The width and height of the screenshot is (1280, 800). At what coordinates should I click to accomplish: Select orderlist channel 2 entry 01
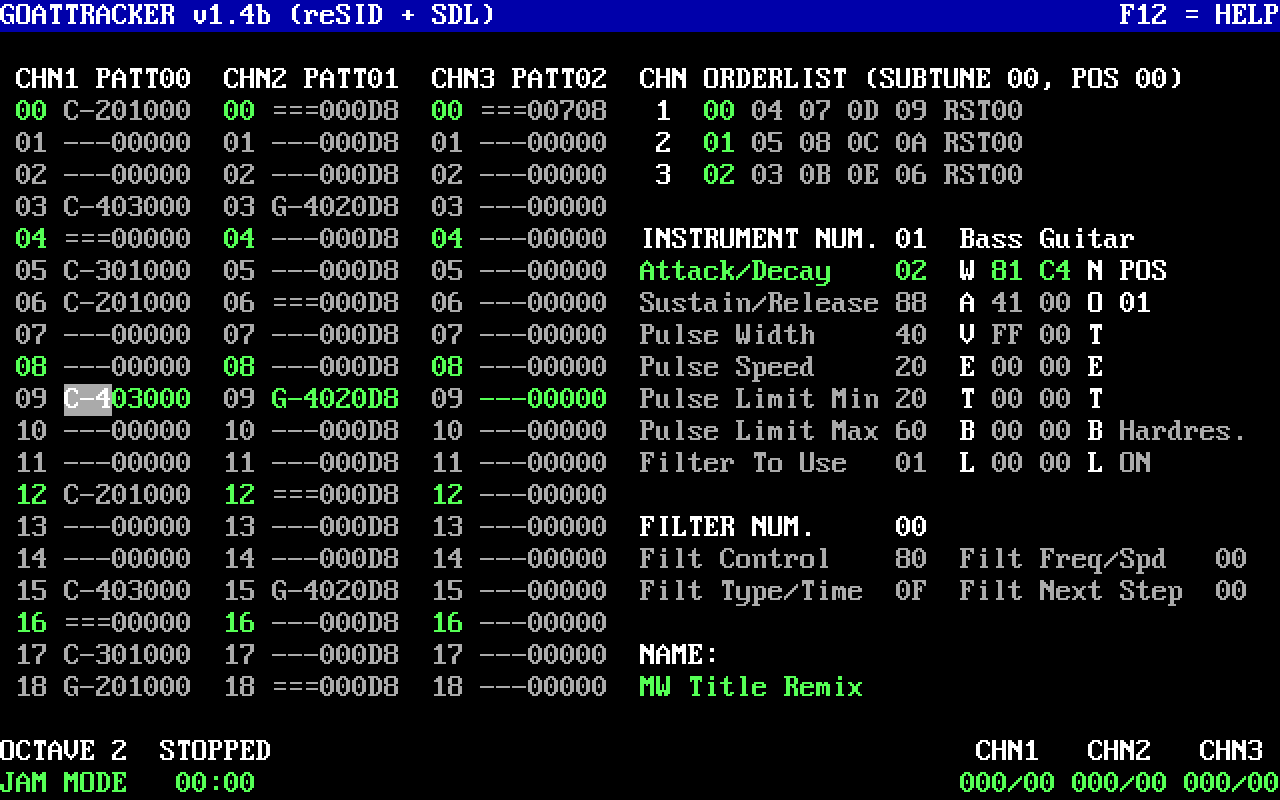(719, 143)
